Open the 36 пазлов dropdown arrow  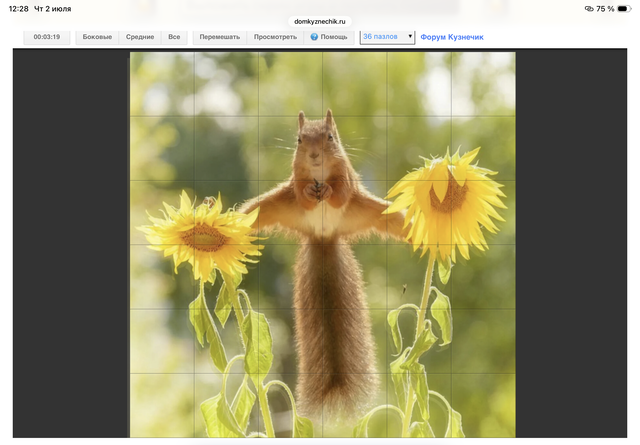pos(410,36)
